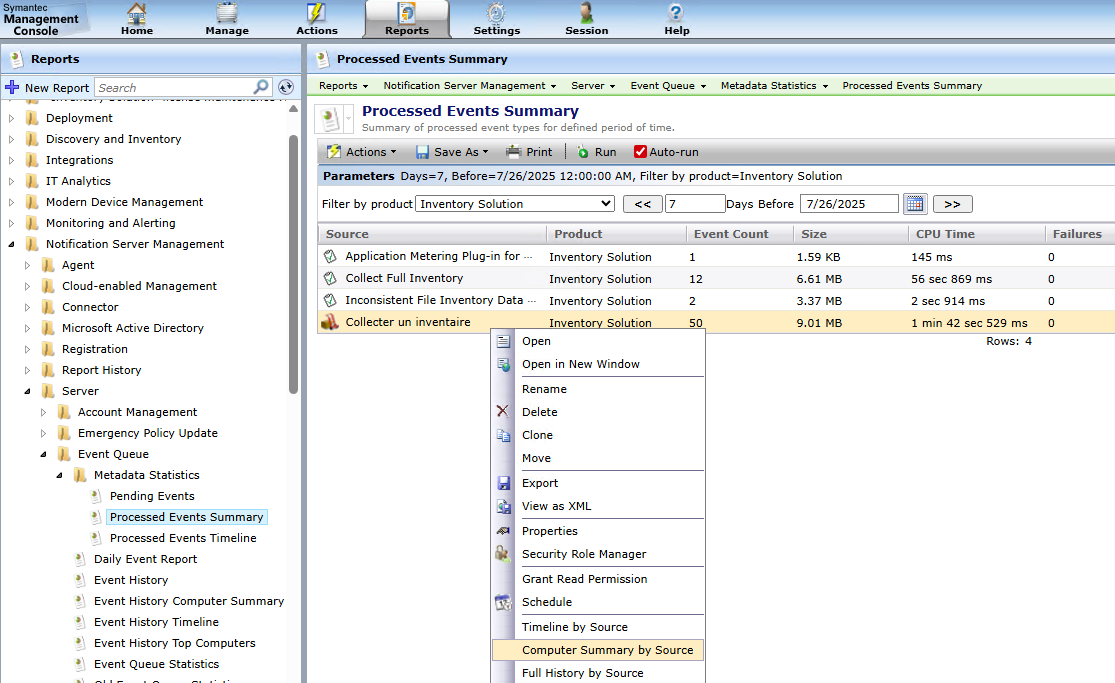Image resolution: width=1115 pixels, height=683 pixels.
Task: Click the Export disk icon
Action: click(503, 483)
